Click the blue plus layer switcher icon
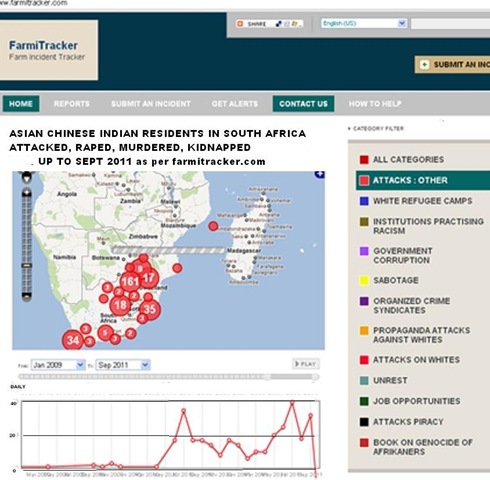 coord(320,174)
